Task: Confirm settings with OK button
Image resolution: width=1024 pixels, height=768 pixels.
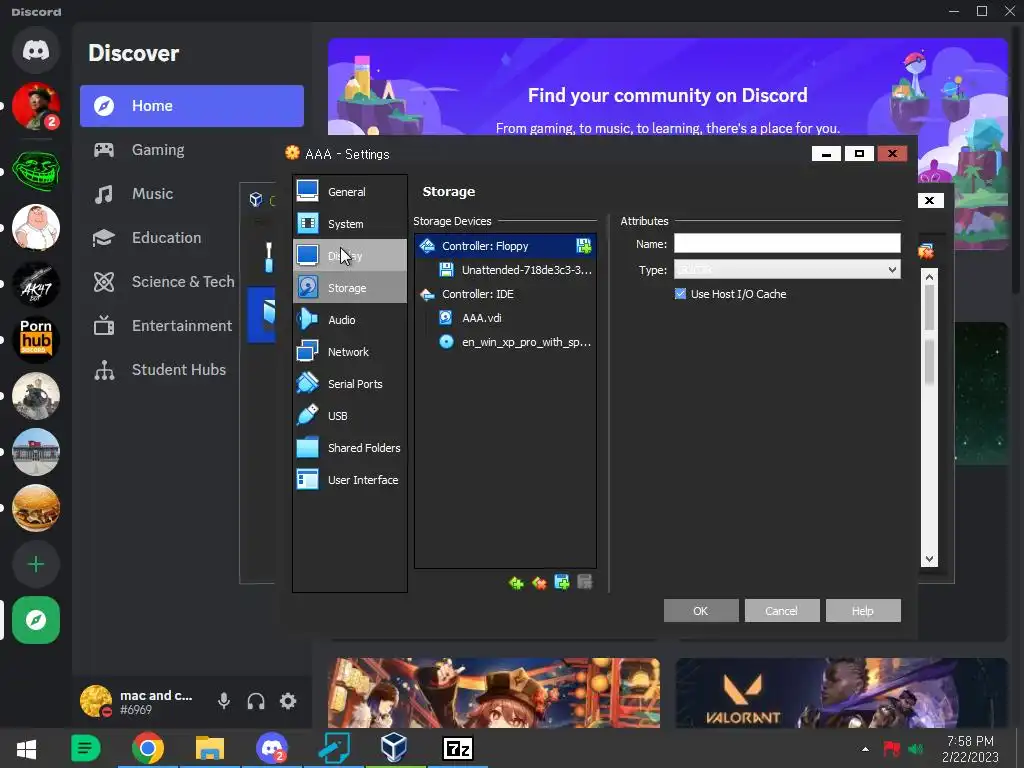Action: tap(701, 611)
